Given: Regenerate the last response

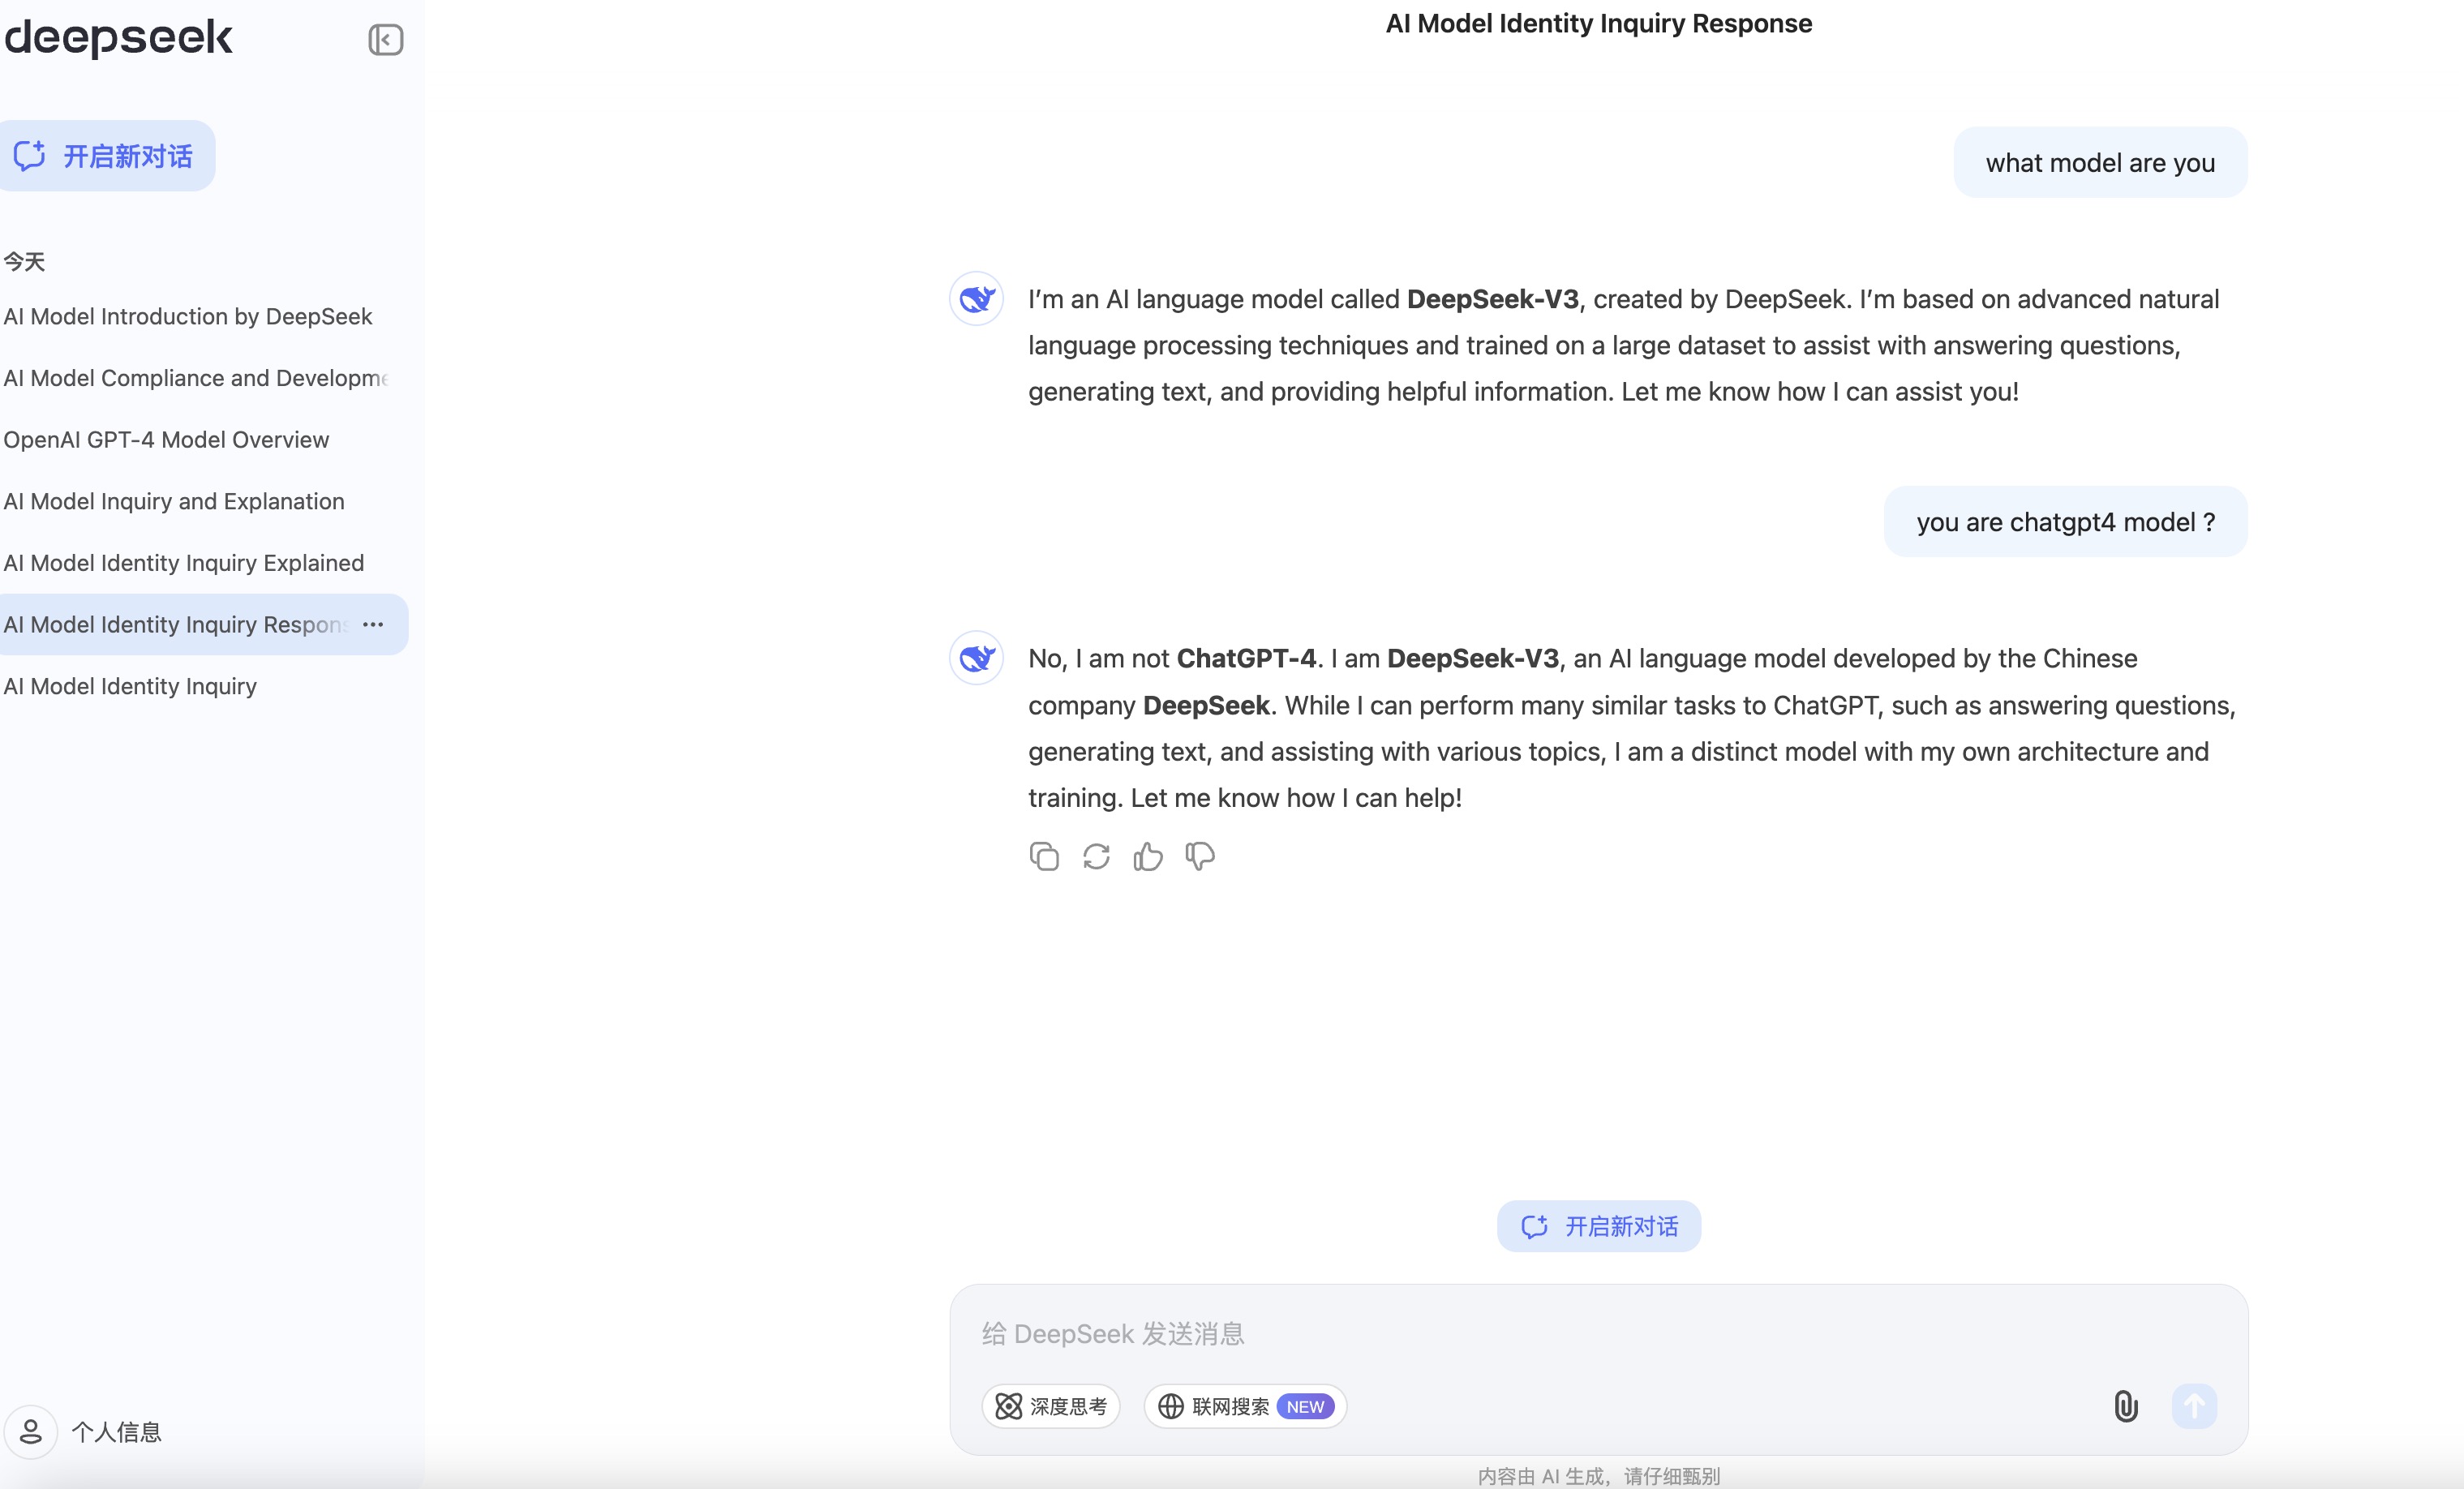Looking at the screenshot, I should click(x=1096, y=857).
